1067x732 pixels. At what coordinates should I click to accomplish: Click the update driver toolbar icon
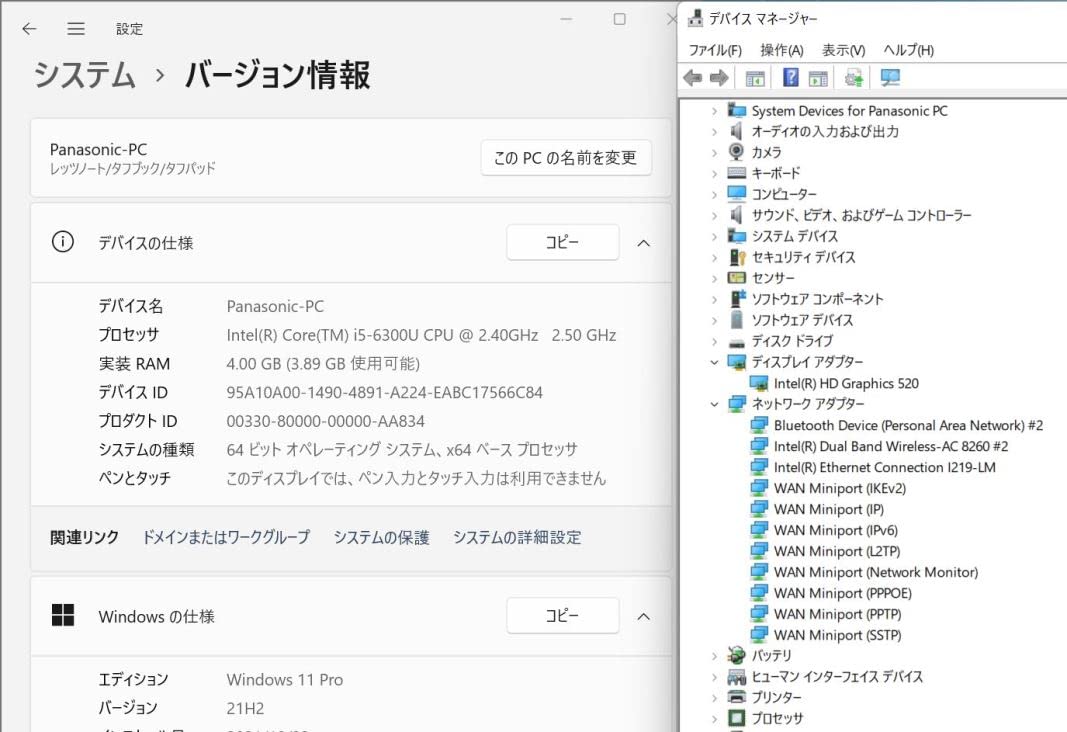[853, 78]
